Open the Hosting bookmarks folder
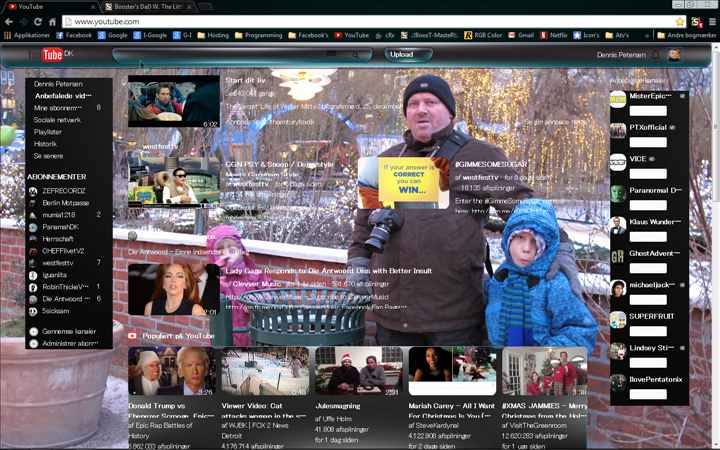The image size is (720, 450). click(x=213, y=35)
